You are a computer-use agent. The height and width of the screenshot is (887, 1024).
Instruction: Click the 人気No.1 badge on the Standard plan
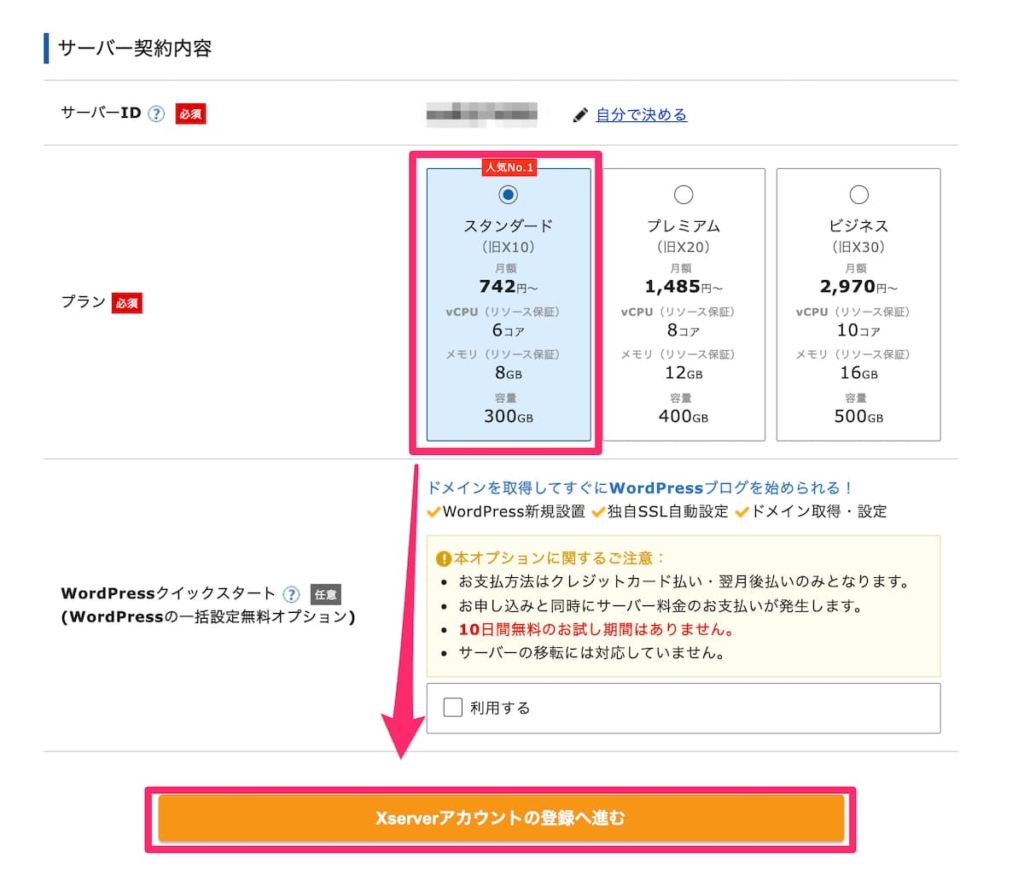[x=509, y=167]
